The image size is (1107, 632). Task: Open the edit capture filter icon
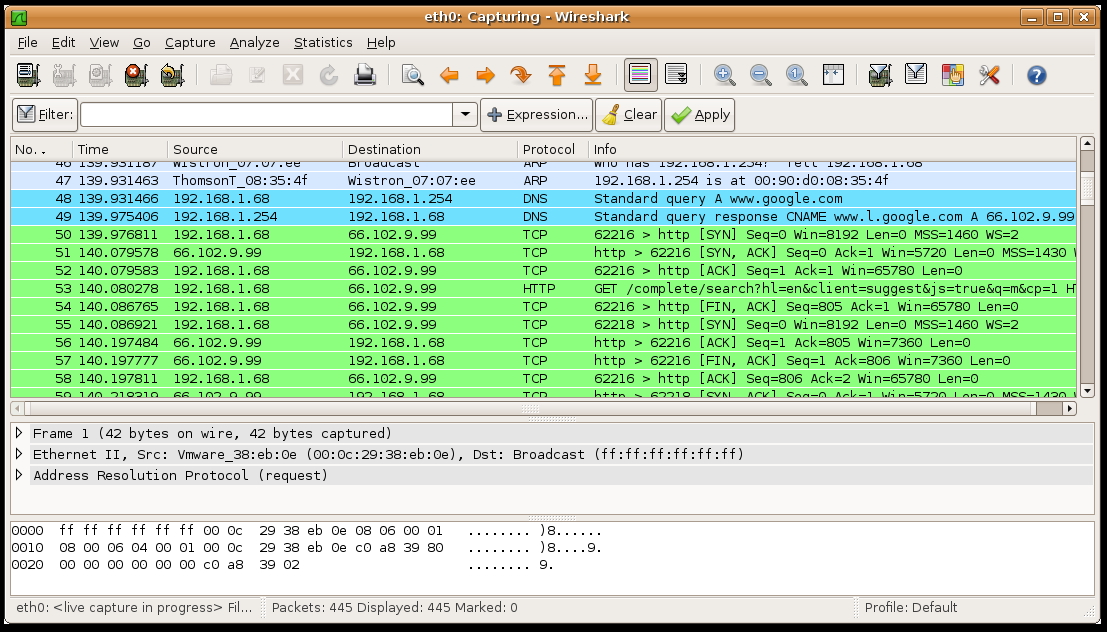(880, 75)
